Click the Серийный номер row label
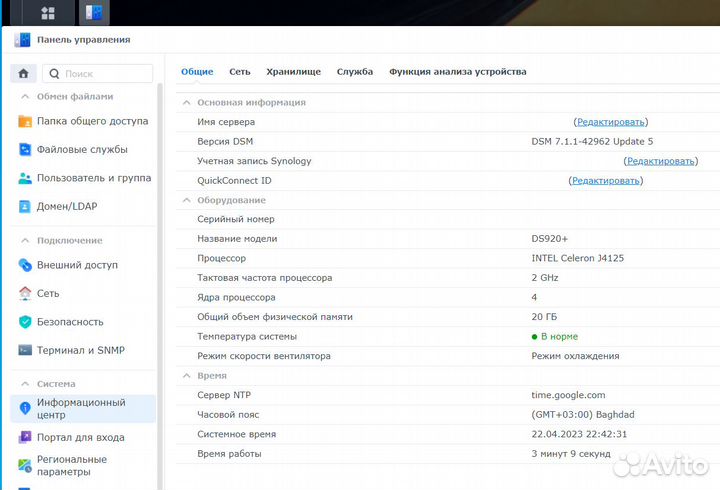The image size is (720, 490). click(236, 220)
